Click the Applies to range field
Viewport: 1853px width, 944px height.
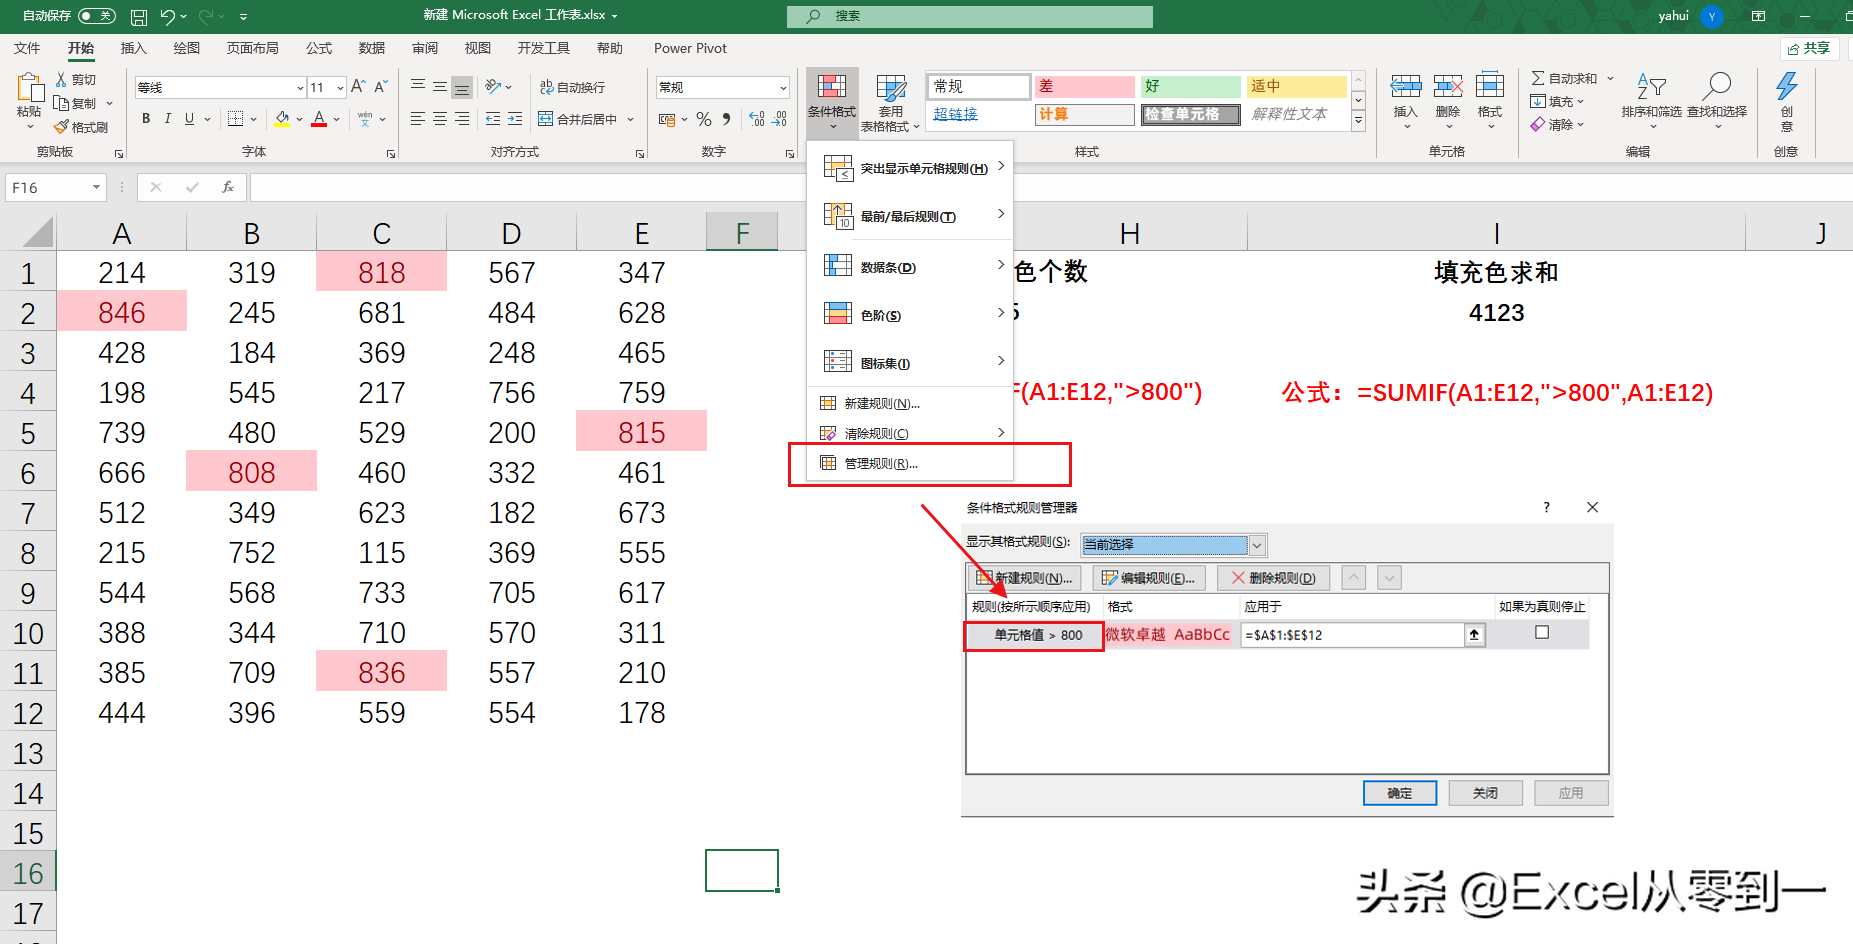[1352, 635]
